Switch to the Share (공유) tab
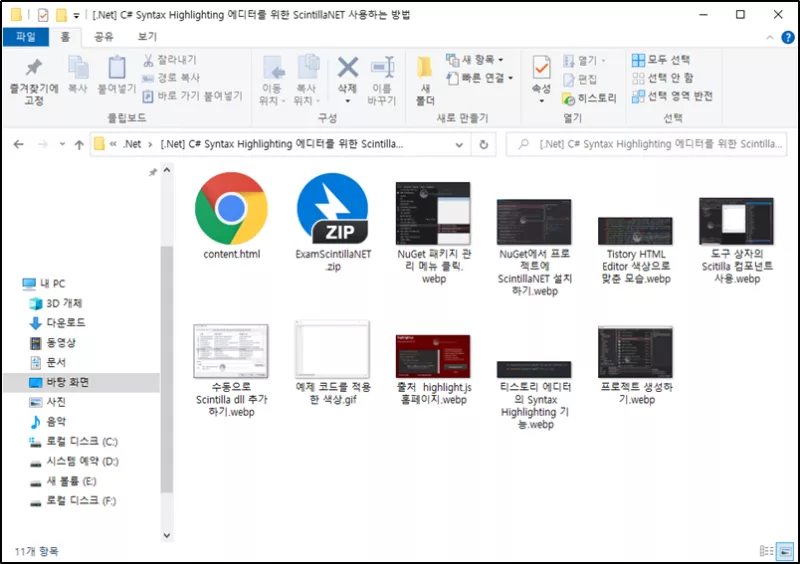The image size is (800, 564). (x=104, y=37)
